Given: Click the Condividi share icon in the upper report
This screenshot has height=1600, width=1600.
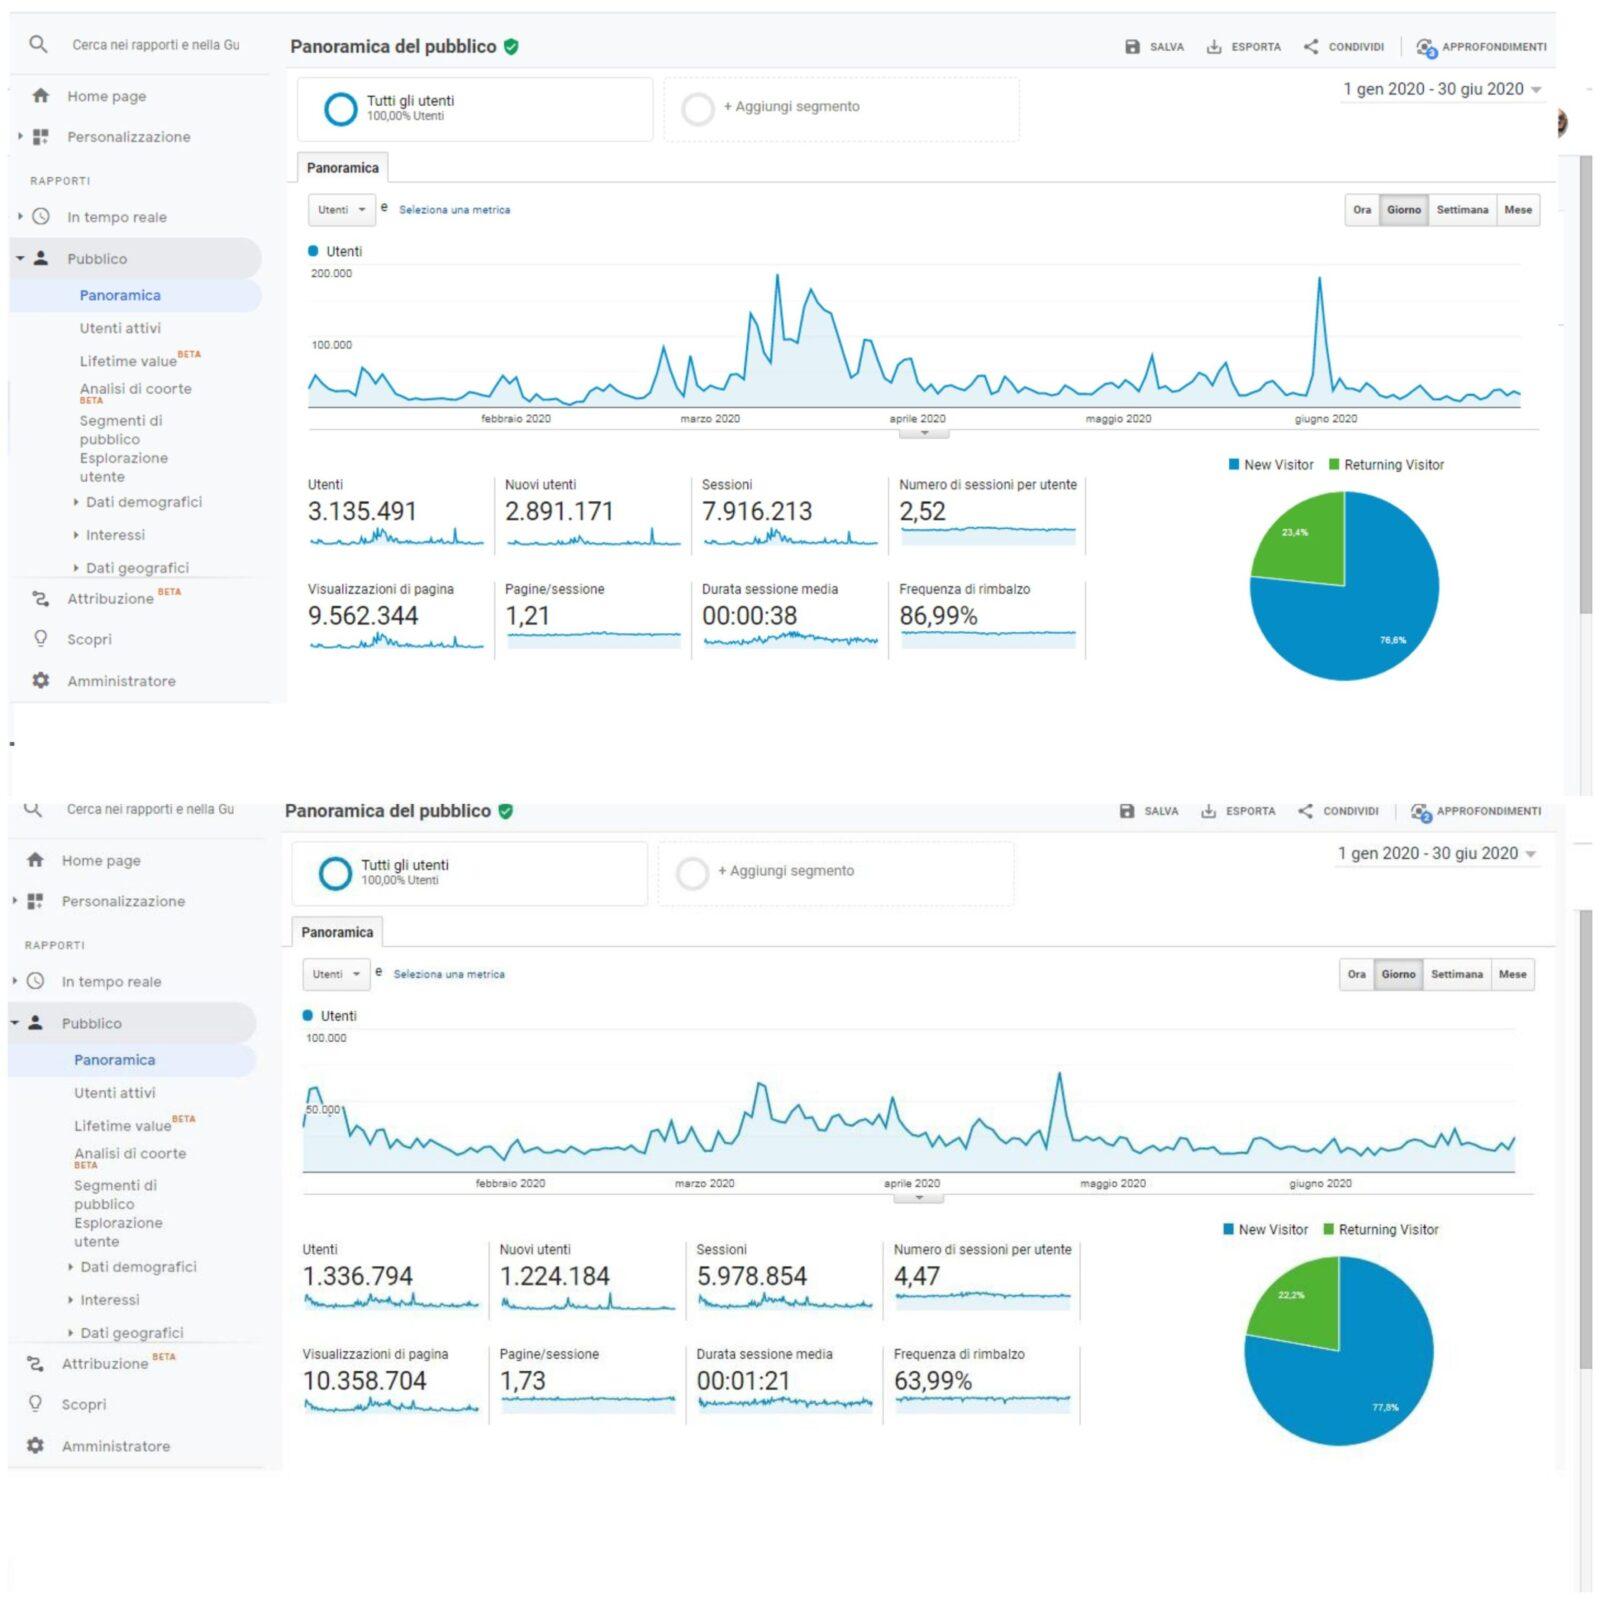Looking at the screenshot, I should (x=1311, y=47).
